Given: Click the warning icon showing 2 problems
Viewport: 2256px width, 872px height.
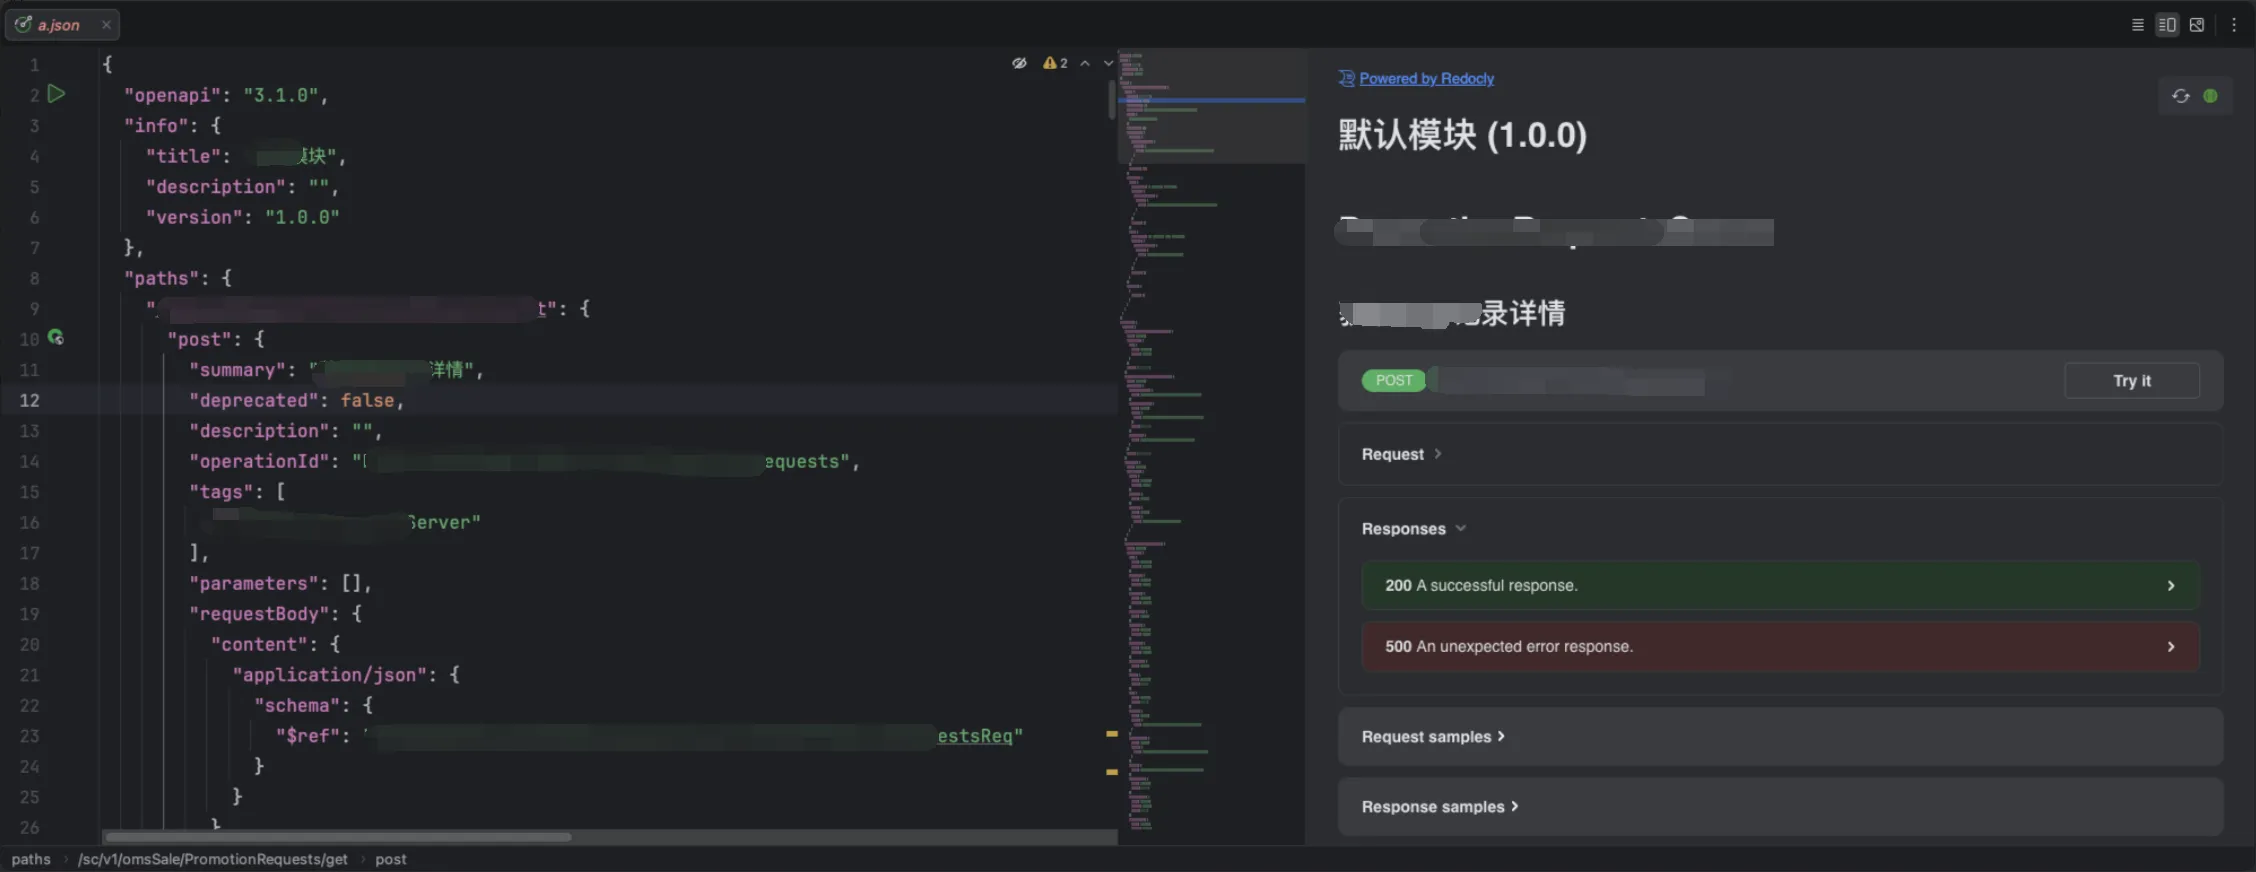Looking at the screenshot, I should (x=1054, y=63).
